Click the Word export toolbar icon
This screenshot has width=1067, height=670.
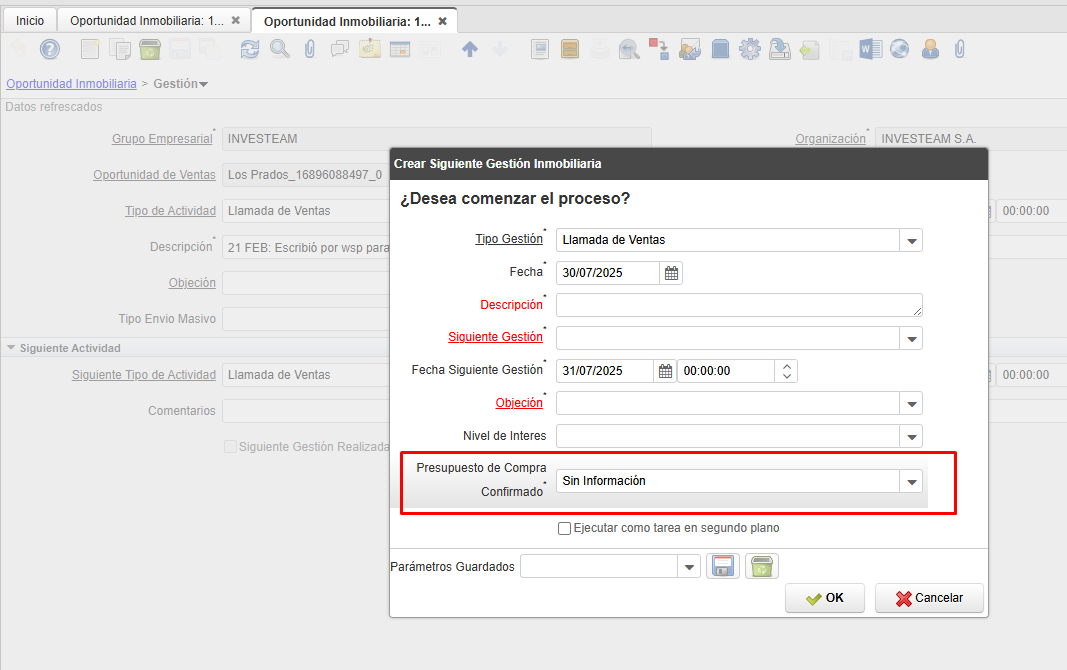point(869,49)
